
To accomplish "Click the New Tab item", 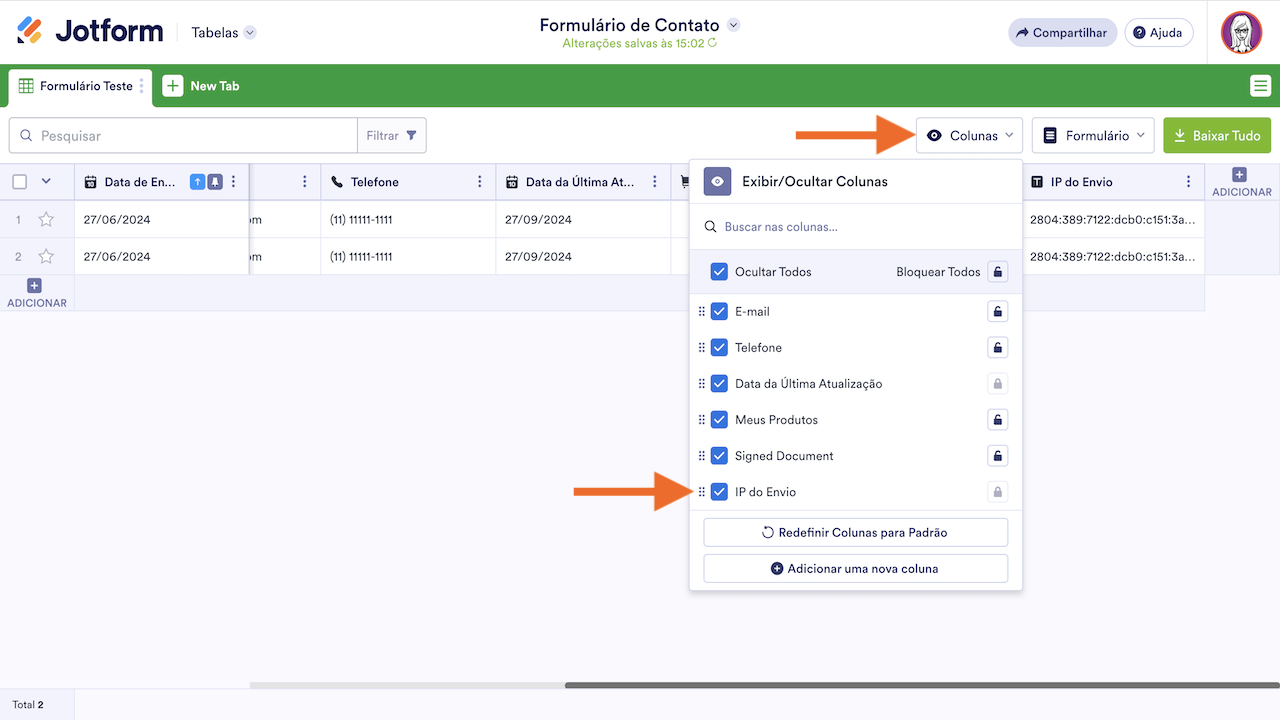I will coord(202,86).
